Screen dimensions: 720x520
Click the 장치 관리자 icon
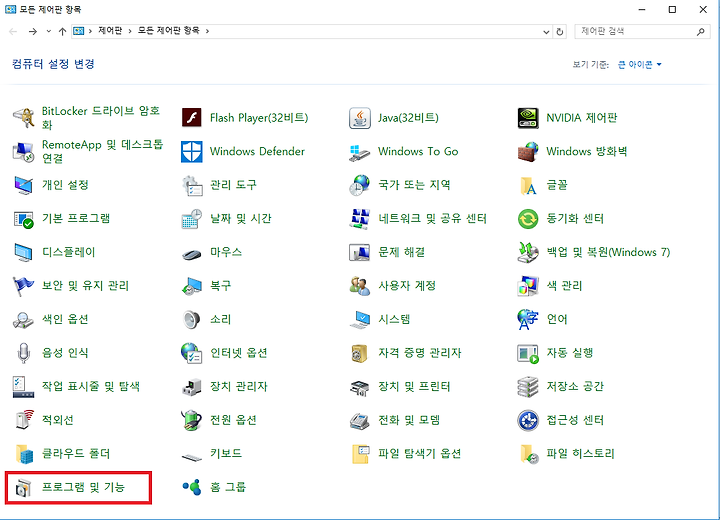(191, 386)
